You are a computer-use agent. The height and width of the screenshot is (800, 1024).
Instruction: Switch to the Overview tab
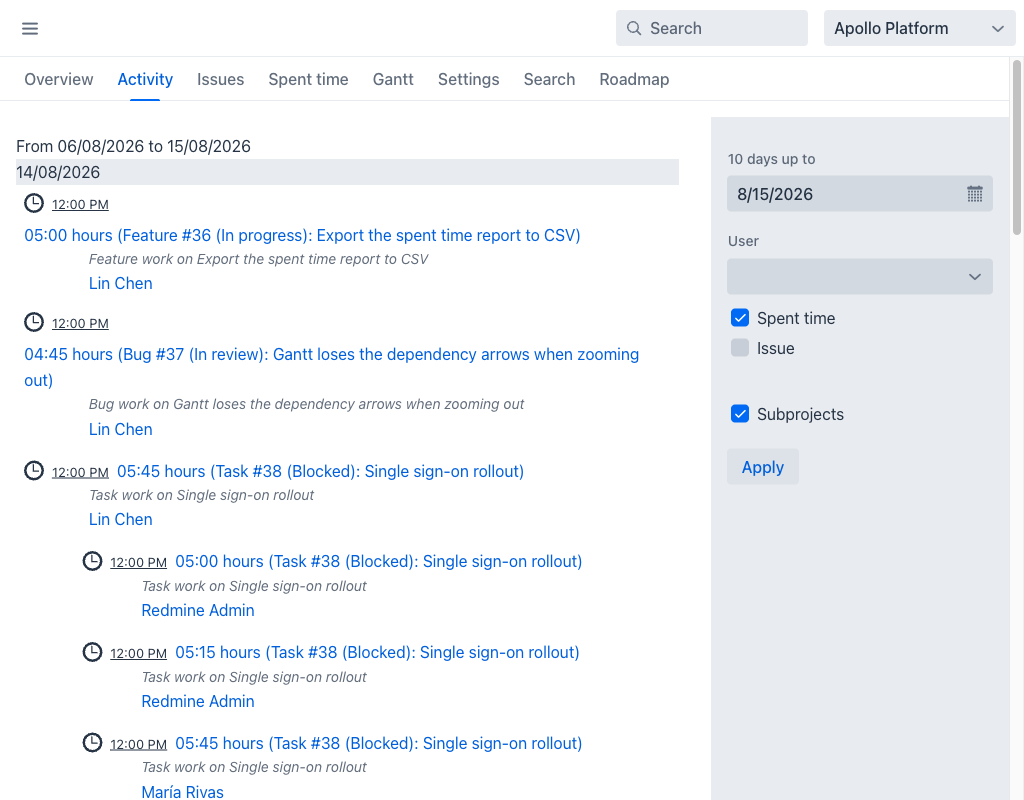click(59, 79)
